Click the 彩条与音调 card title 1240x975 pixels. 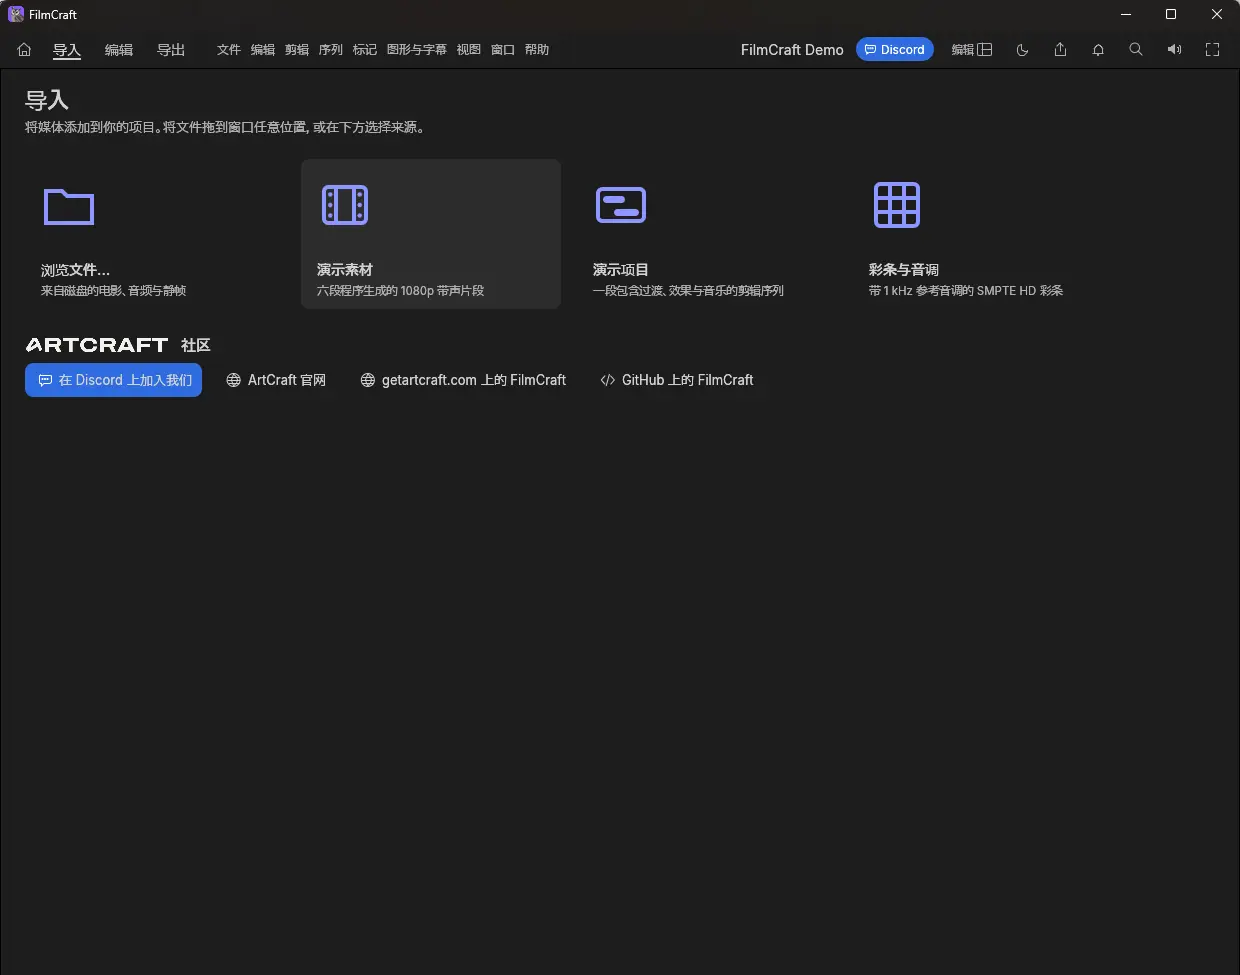pos(904,270)
